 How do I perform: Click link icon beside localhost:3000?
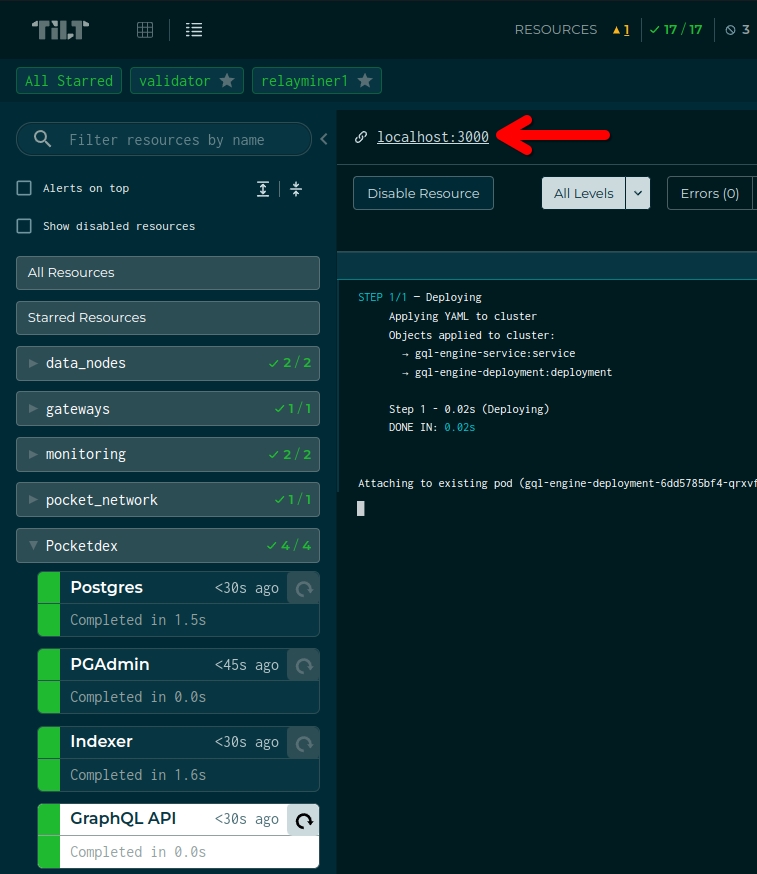pyautogui.click(x=361, y=137)
